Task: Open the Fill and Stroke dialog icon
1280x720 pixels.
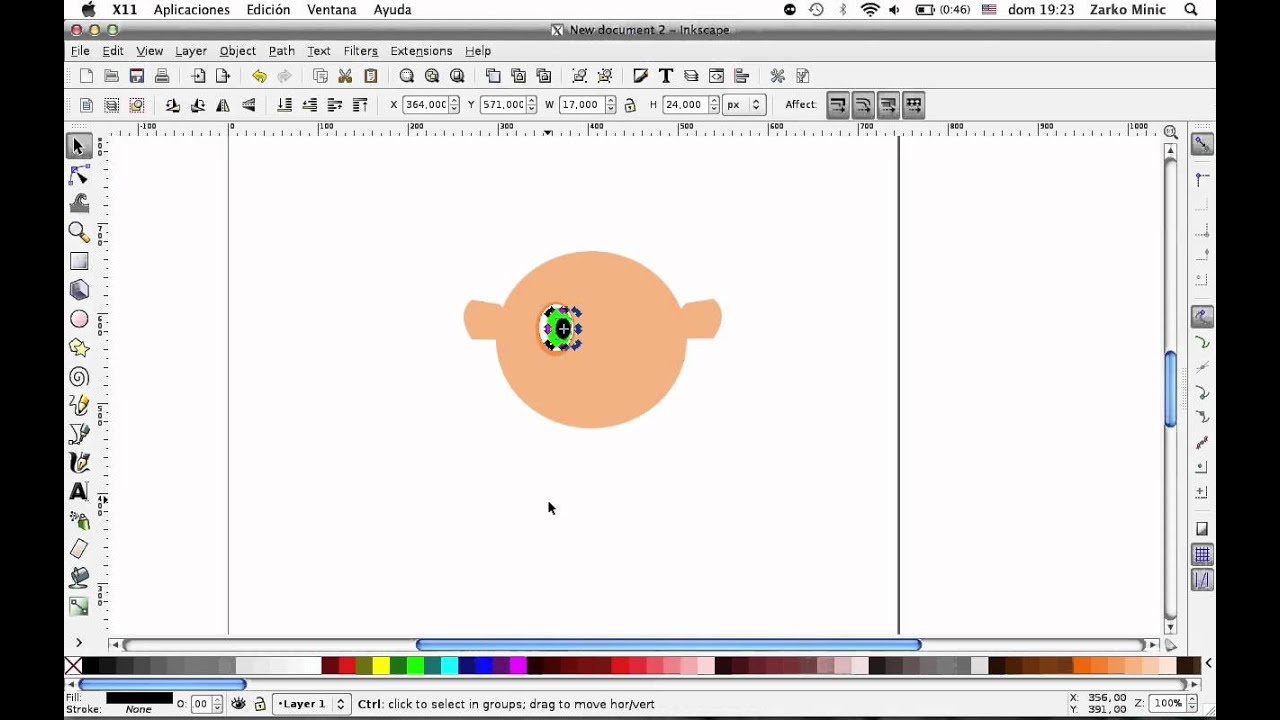Action: (x=640, y=76)
